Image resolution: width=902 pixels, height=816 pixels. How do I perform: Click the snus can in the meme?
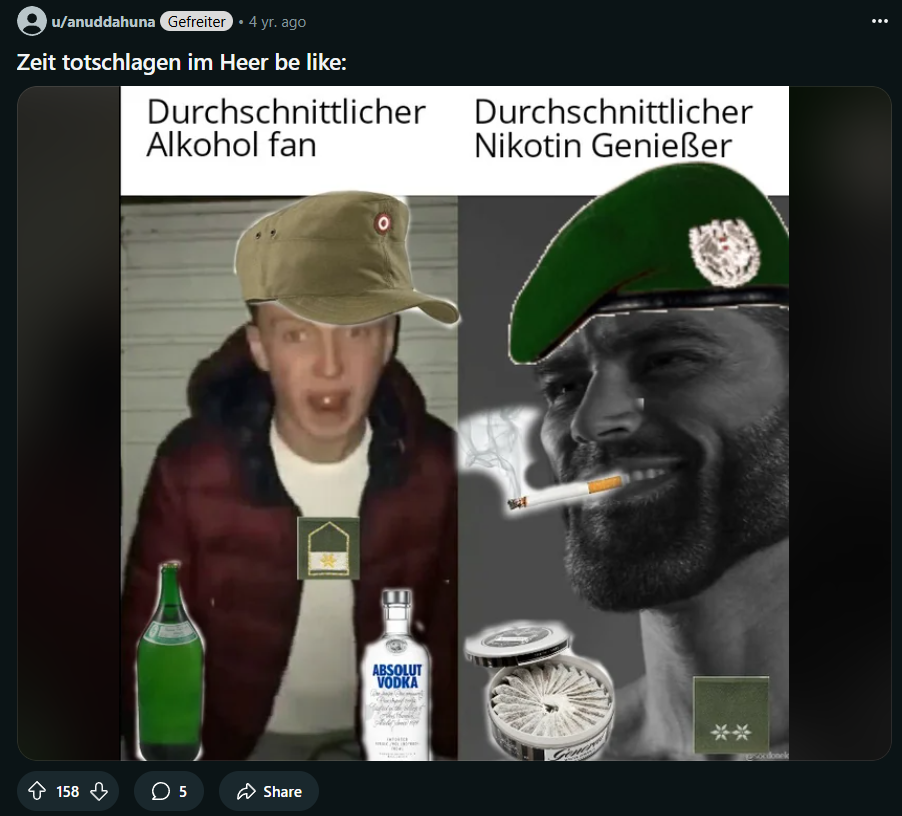[540, 690]
